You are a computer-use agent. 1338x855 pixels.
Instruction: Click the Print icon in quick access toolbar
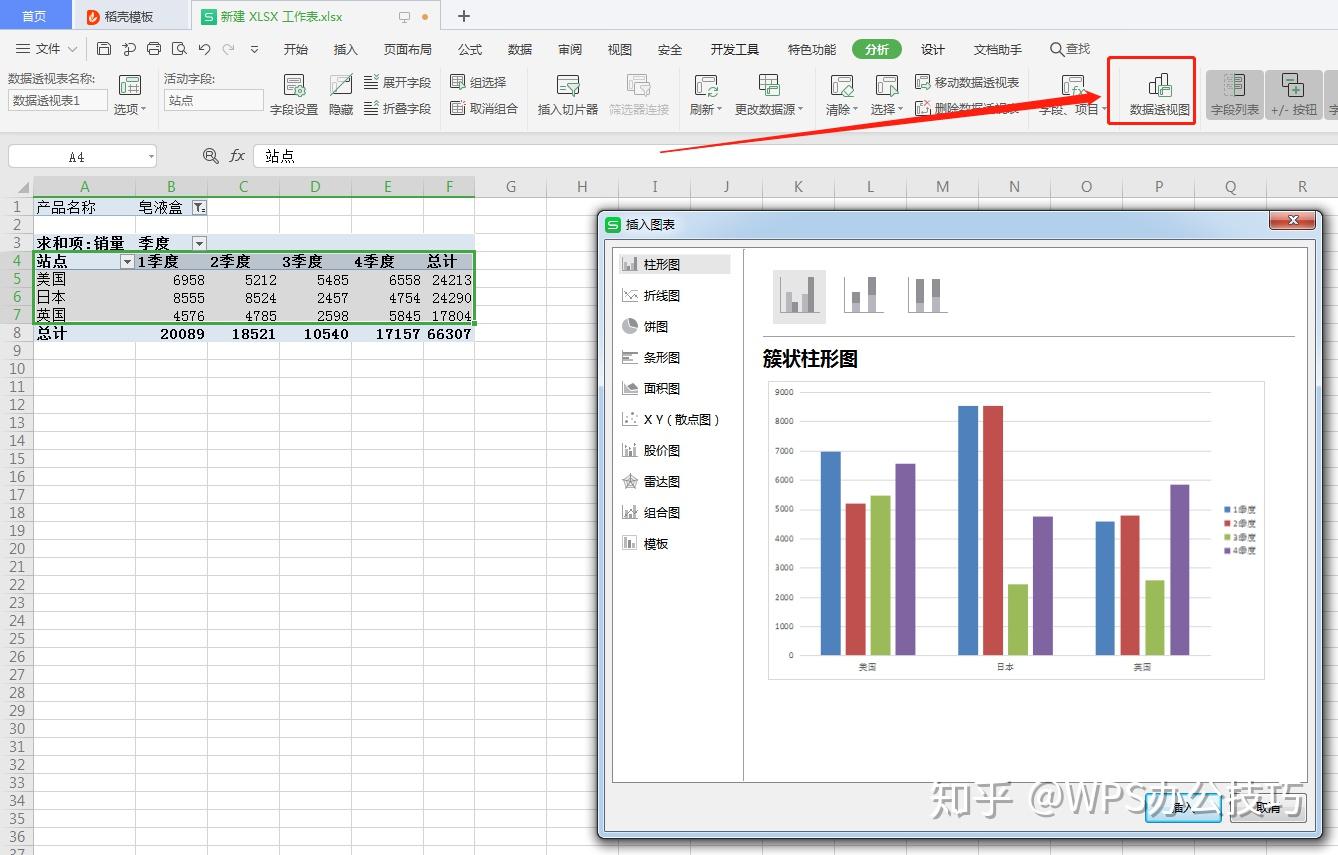(x=154, y=49)
